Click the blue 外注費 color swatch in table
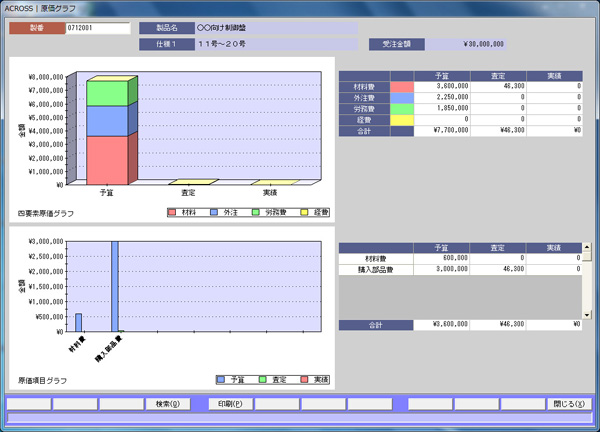Image resolution: width=600 pixels, height=432 pixels. 401,97
